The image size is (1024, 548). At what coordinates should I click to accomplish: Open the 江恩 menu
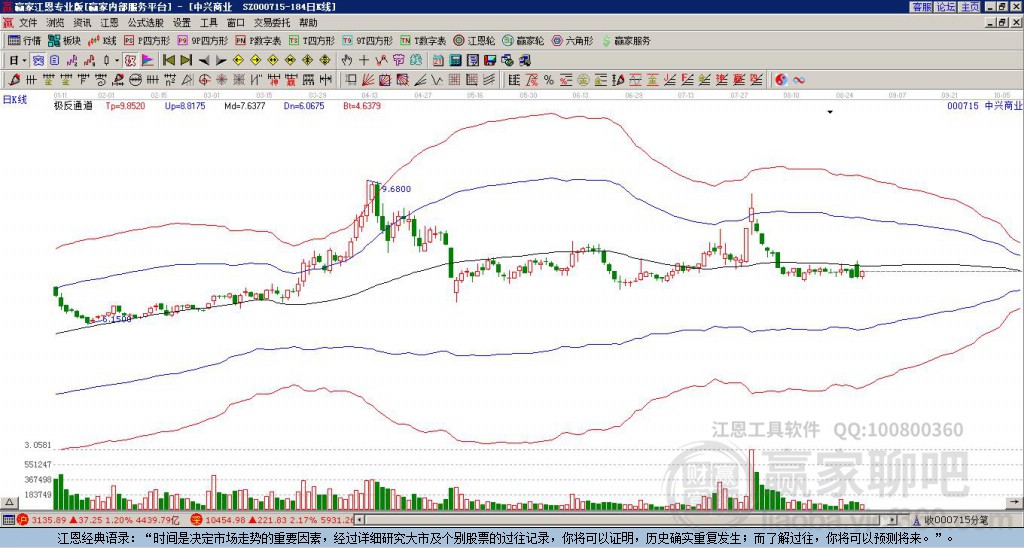click(x=109, y=23)
